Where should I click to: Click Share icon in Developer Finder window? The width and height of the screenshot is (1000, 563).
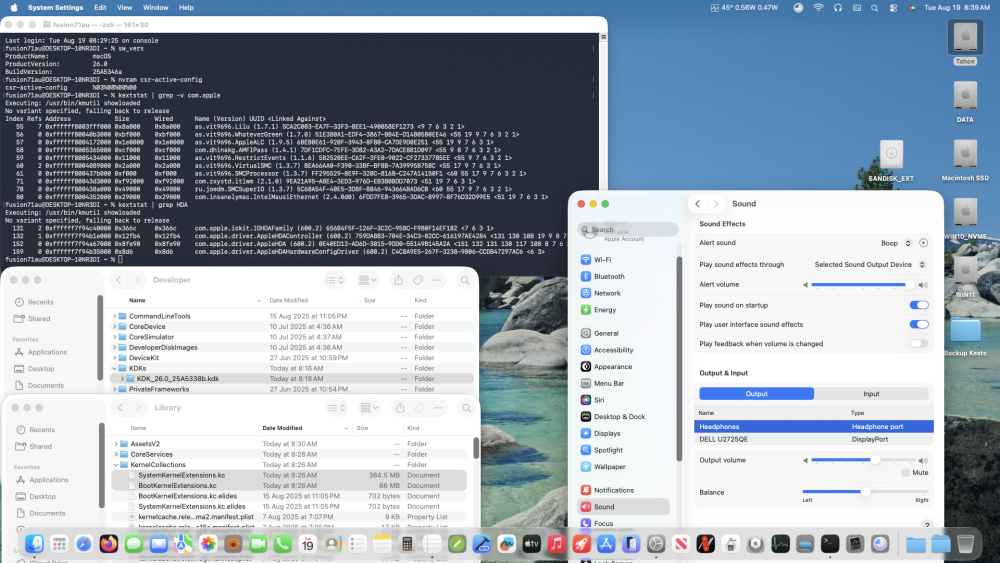(x=399, y=280)
